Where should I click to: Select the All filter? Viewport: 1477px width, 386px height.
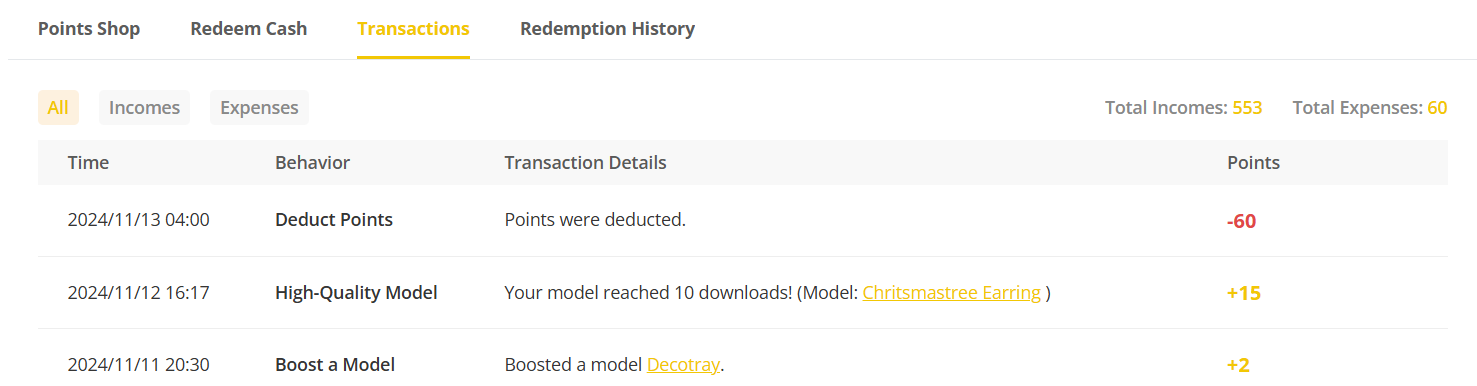pos(58,107)
